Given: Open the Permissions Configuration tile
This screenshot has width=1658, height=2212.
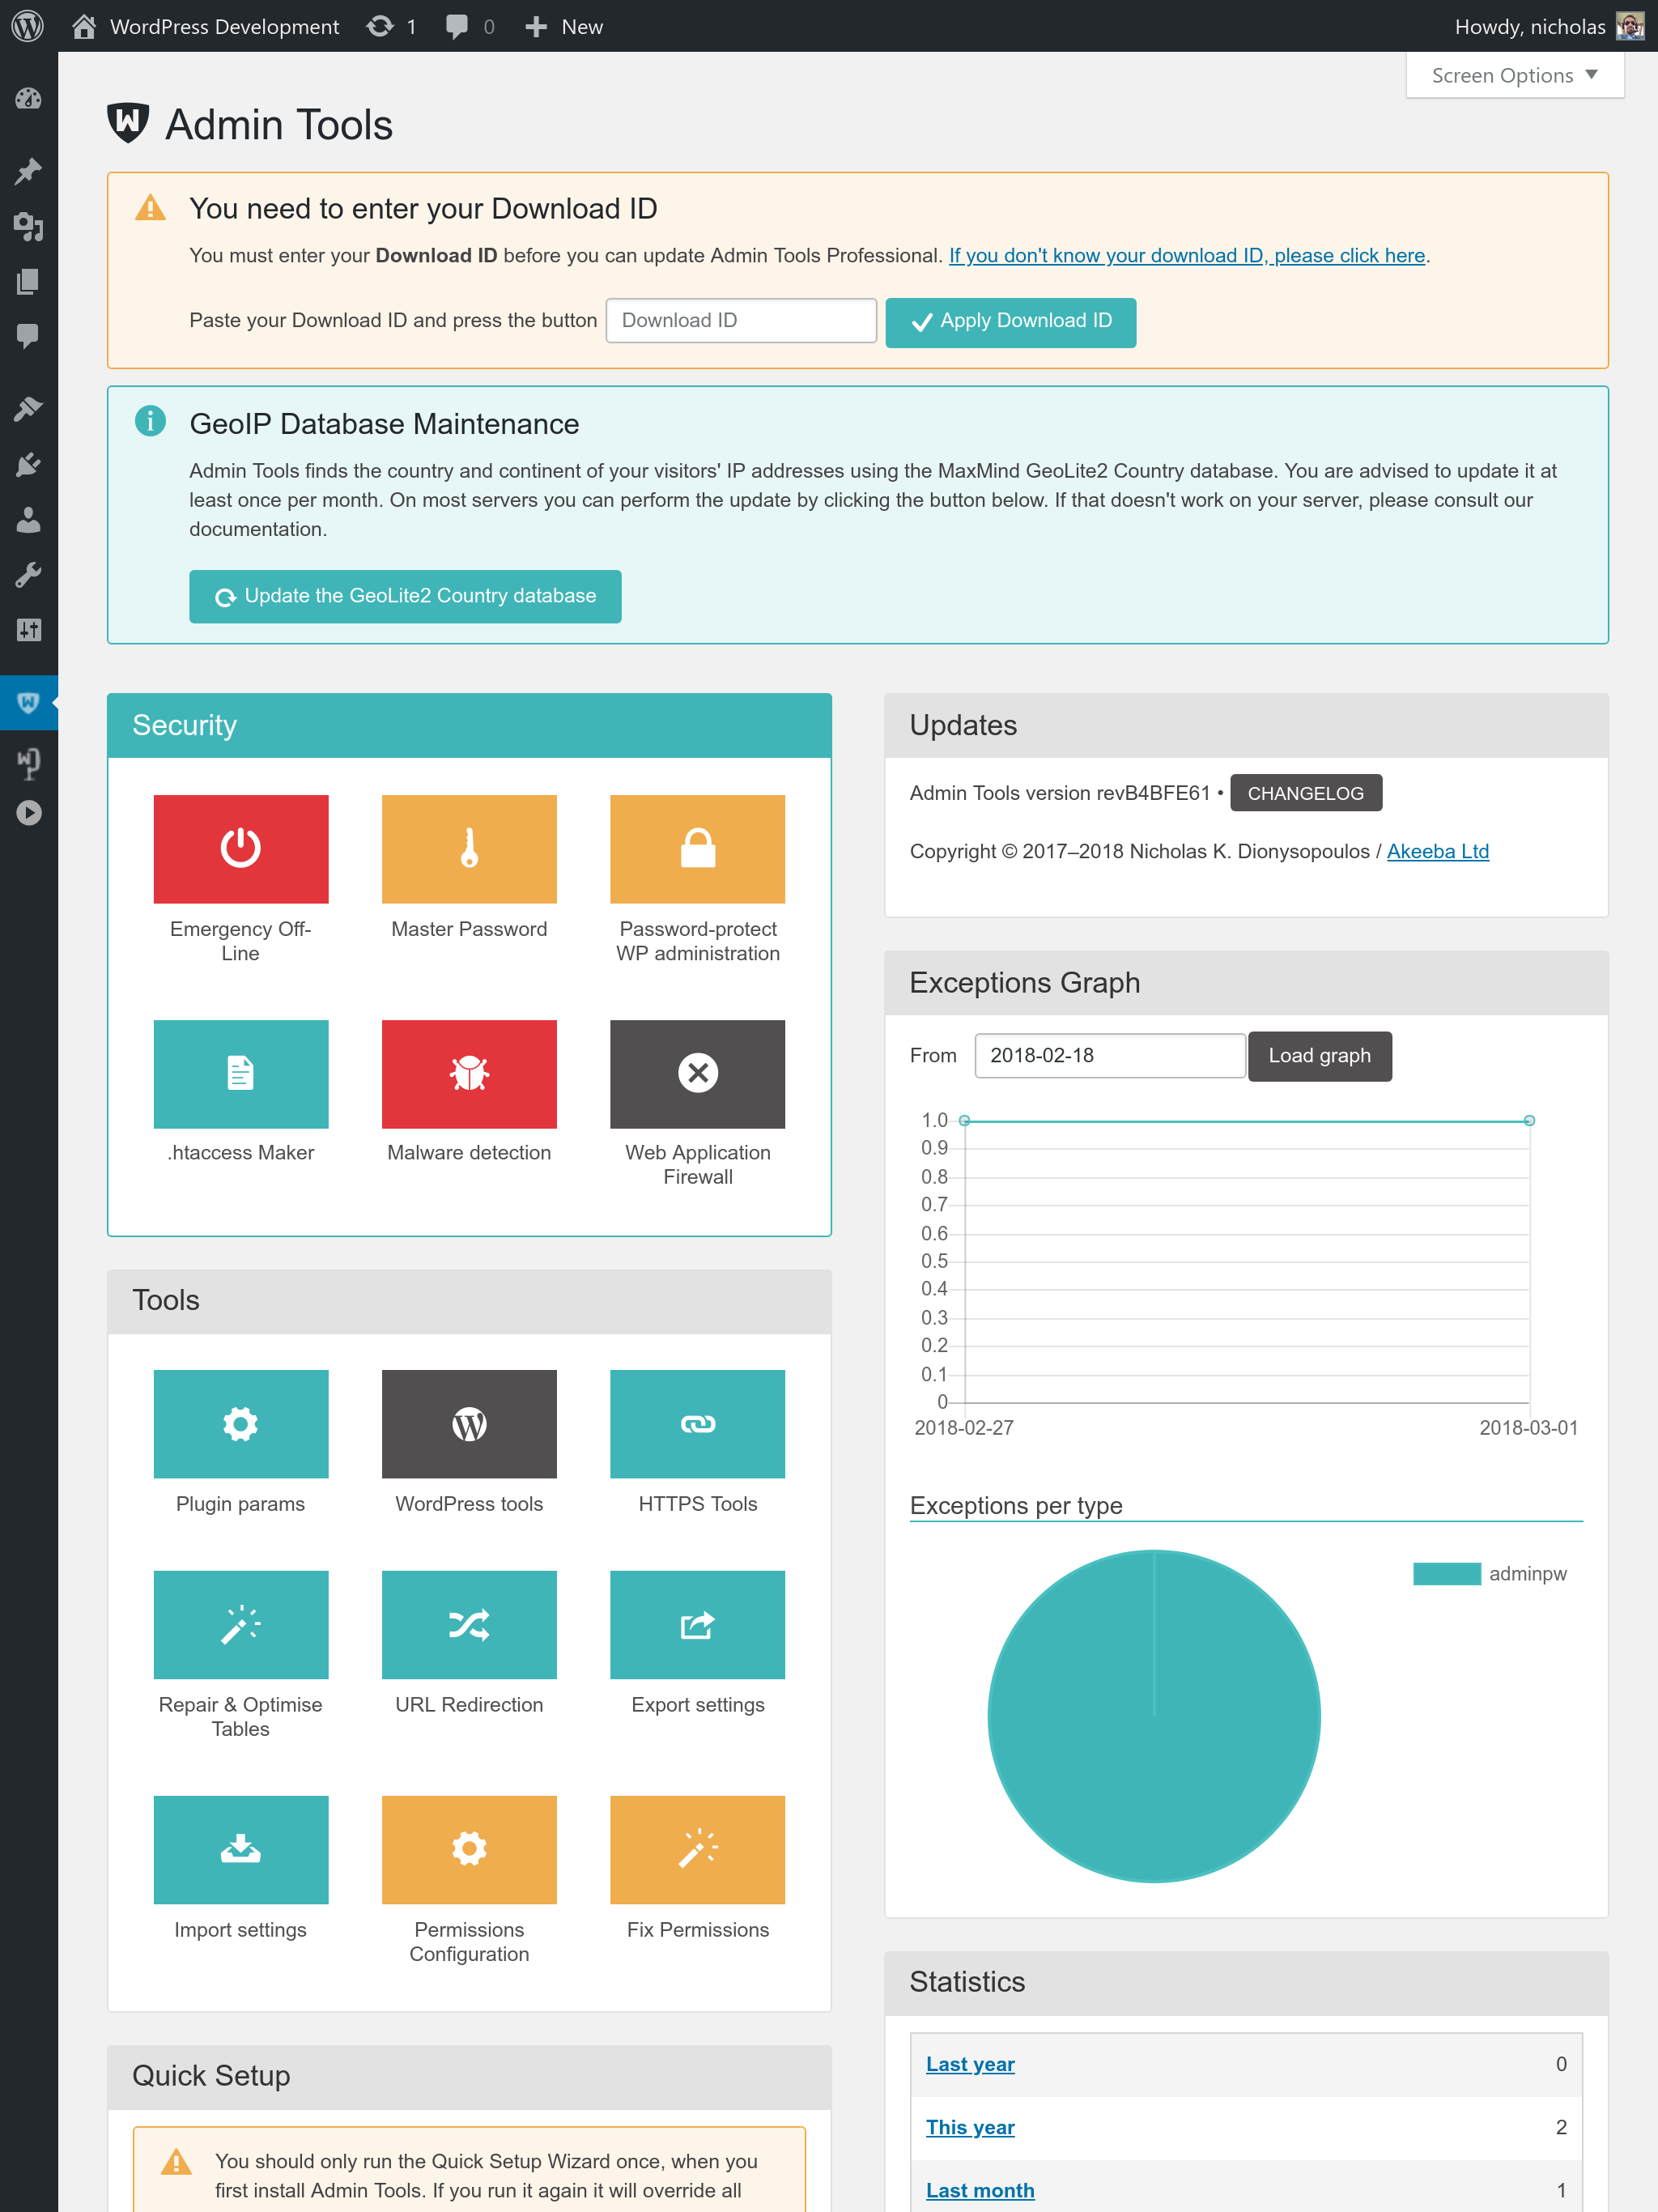Looking at the screenshot, I should point(469,1849).
